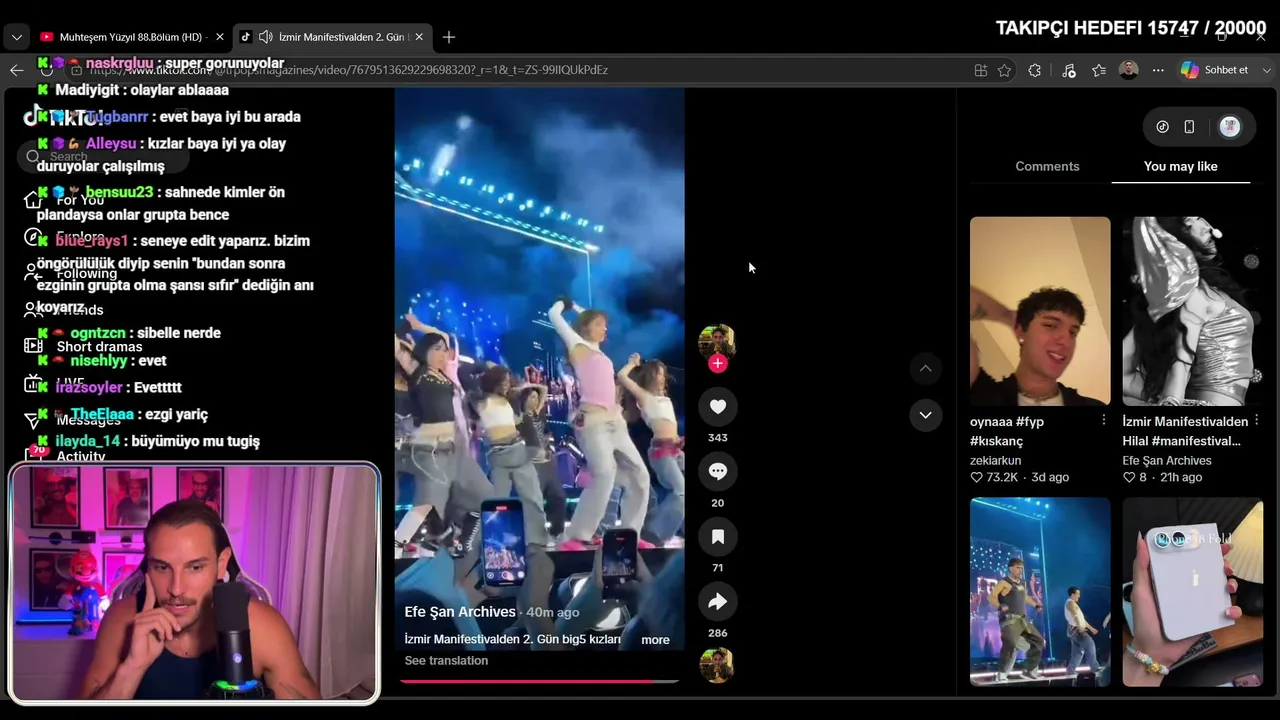
Task: Click the İzmir Manifestivalden 2. Gün video caption
Action: (513, 640)
